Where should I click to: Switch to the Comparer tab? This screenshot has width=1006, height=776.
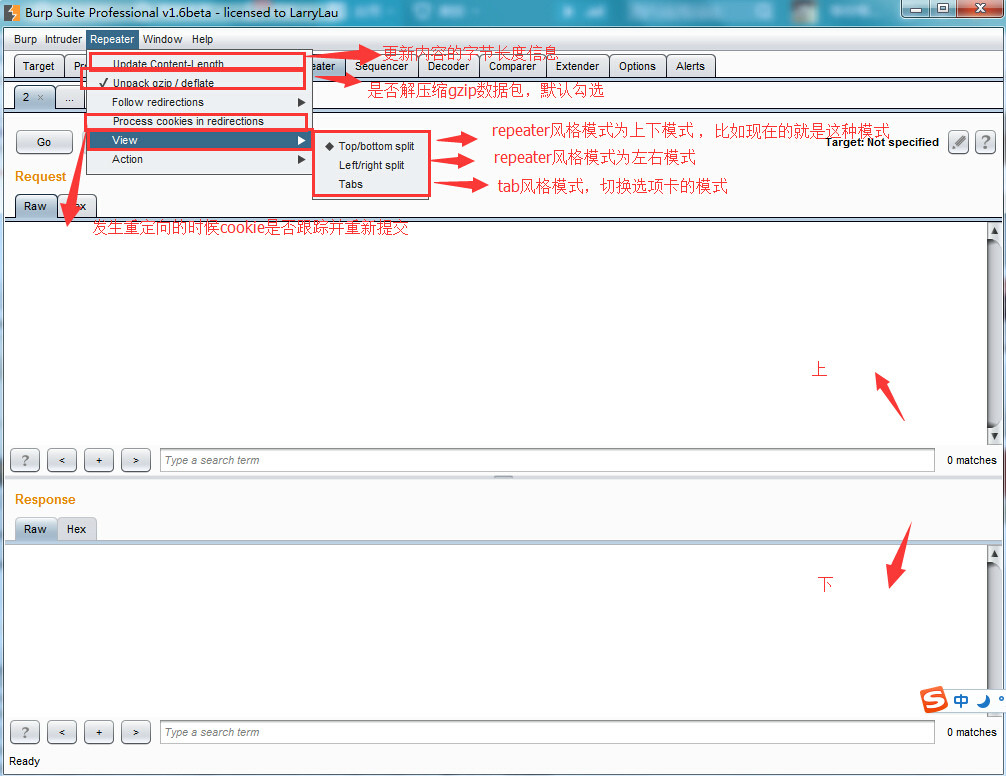[512, 66]
